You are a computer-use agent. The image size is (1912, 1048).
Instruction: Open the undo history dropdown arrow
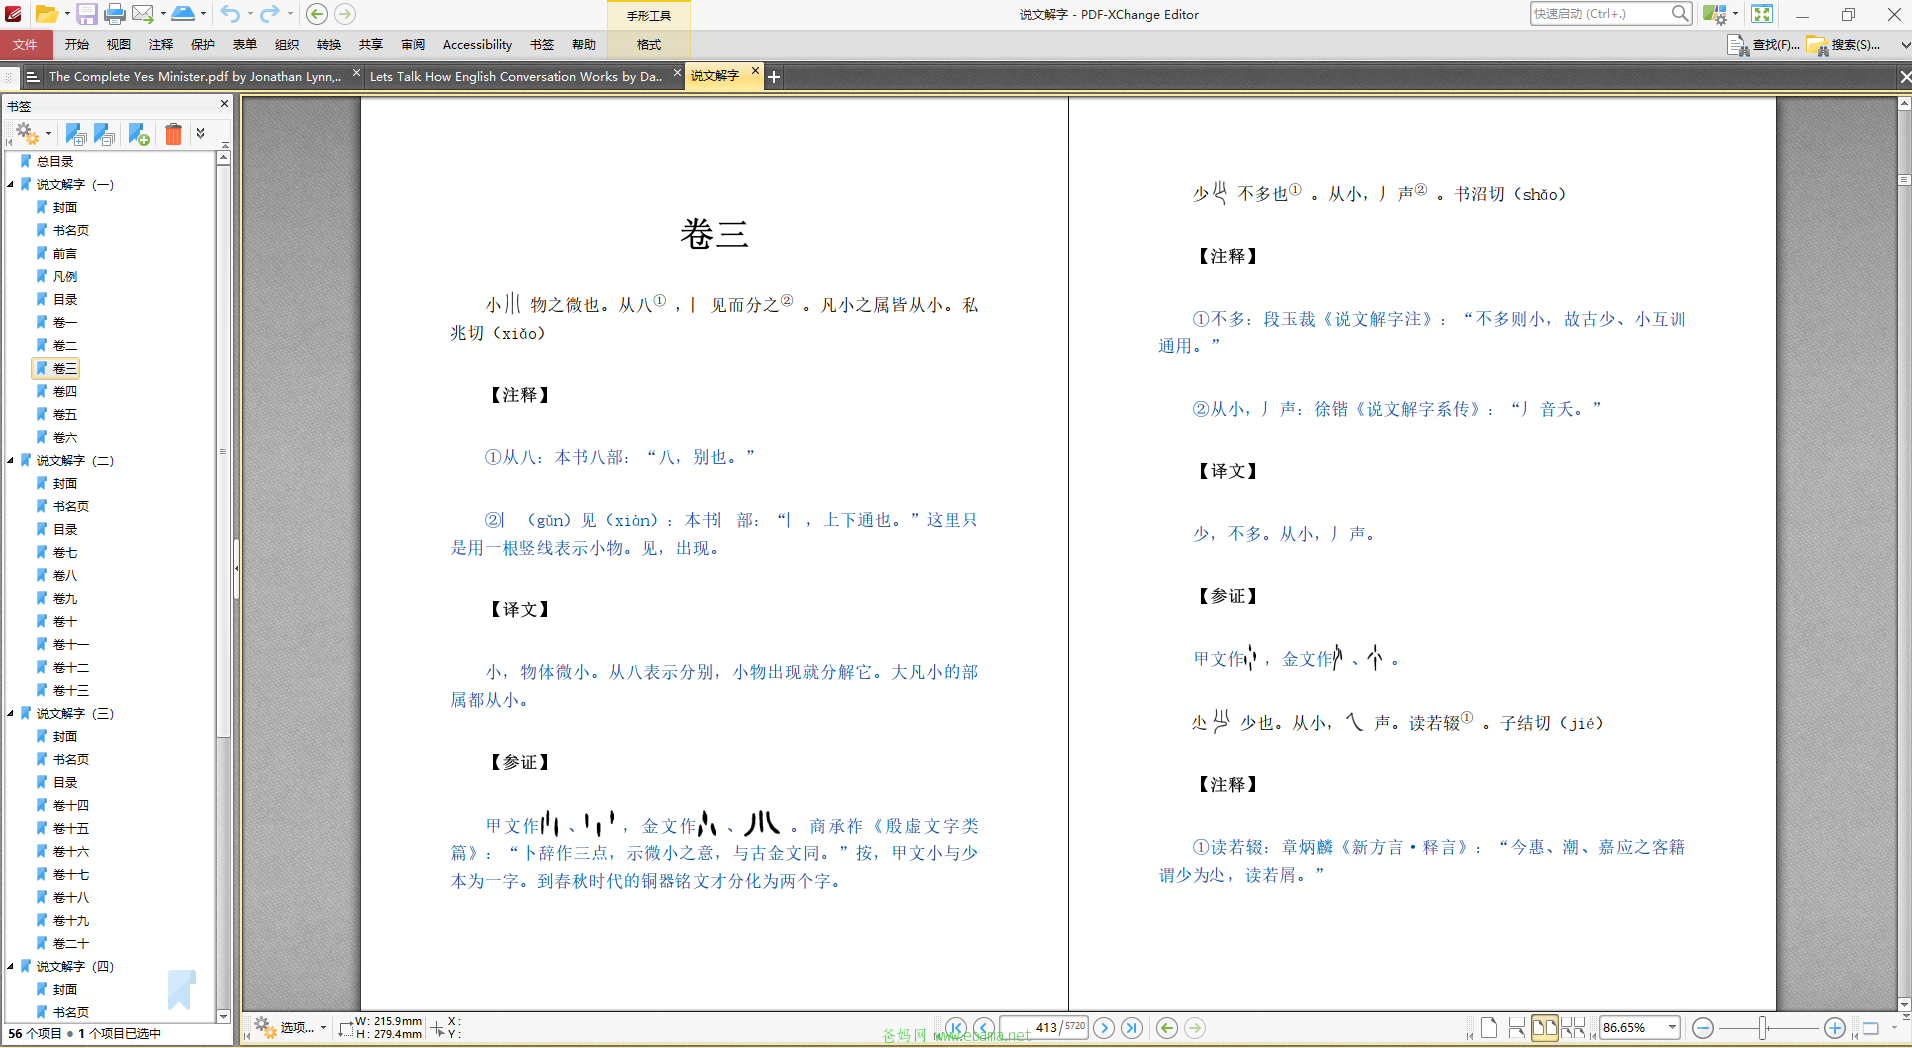click(249, 14)
